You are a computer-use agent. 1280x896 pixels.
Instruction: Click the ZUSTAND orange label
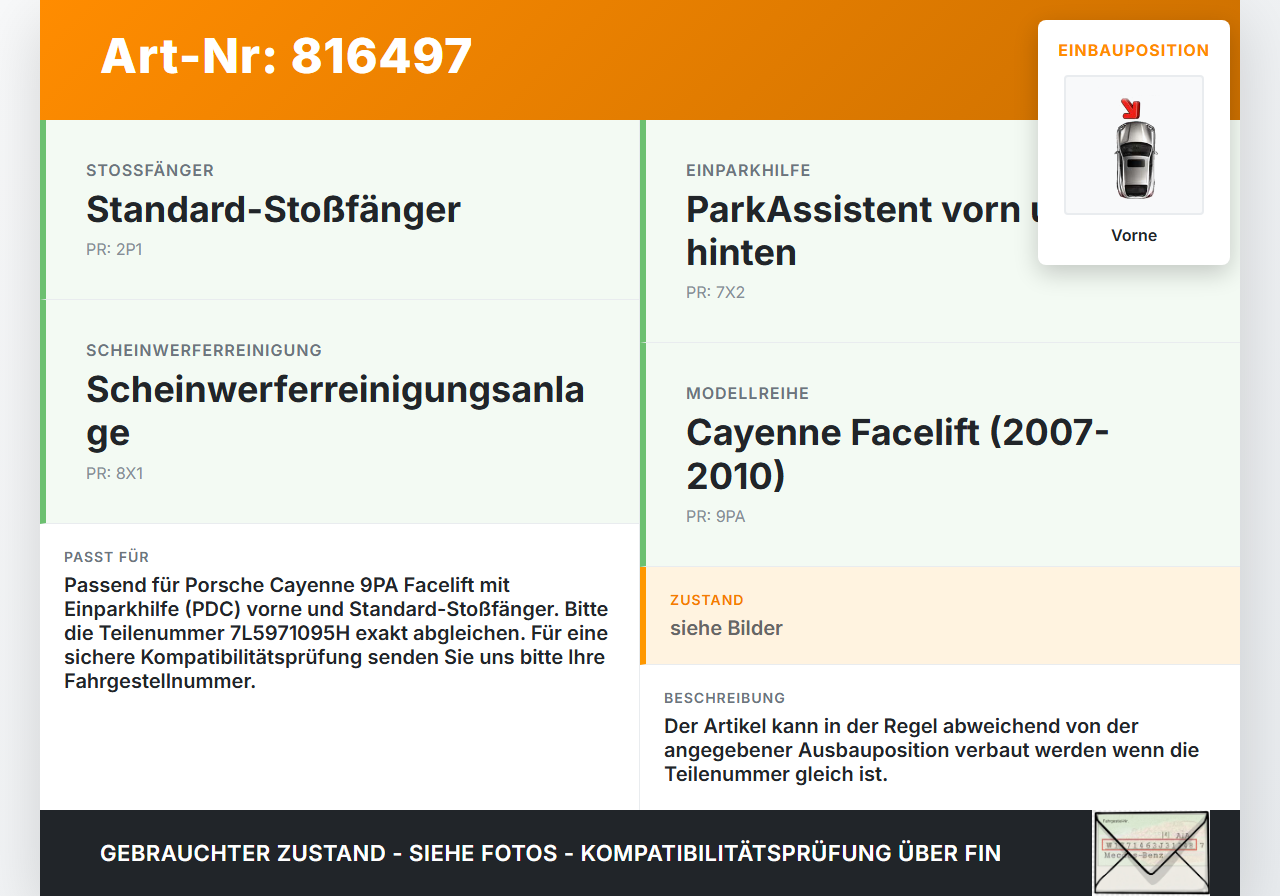tap(706, 601)
